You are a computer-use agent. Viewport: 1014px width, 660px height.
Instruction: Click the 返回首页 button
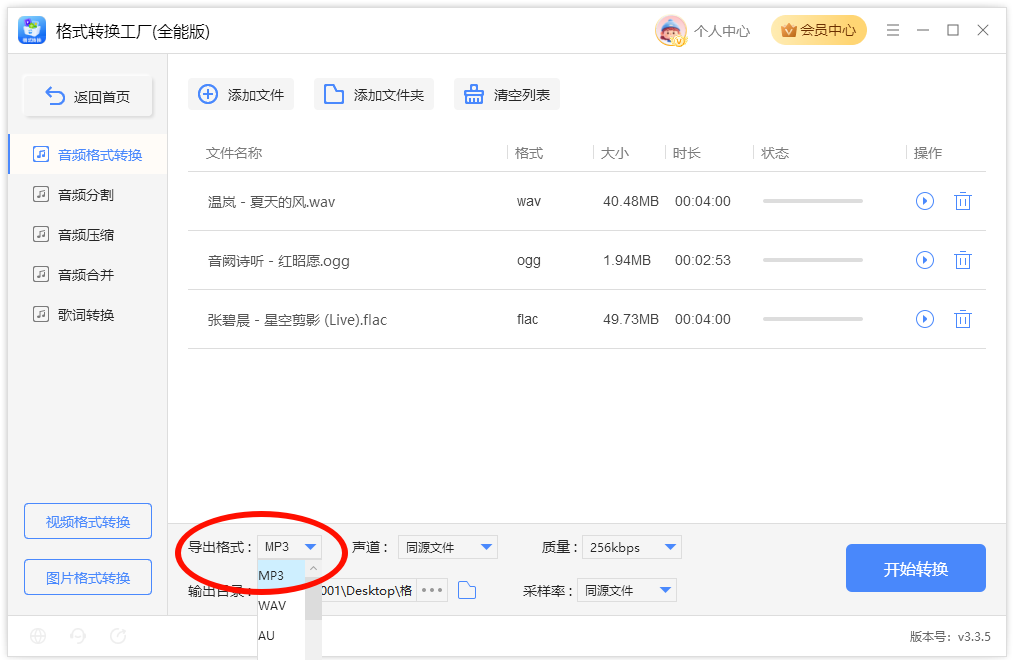pyautogui.click(x=88, y=96)
